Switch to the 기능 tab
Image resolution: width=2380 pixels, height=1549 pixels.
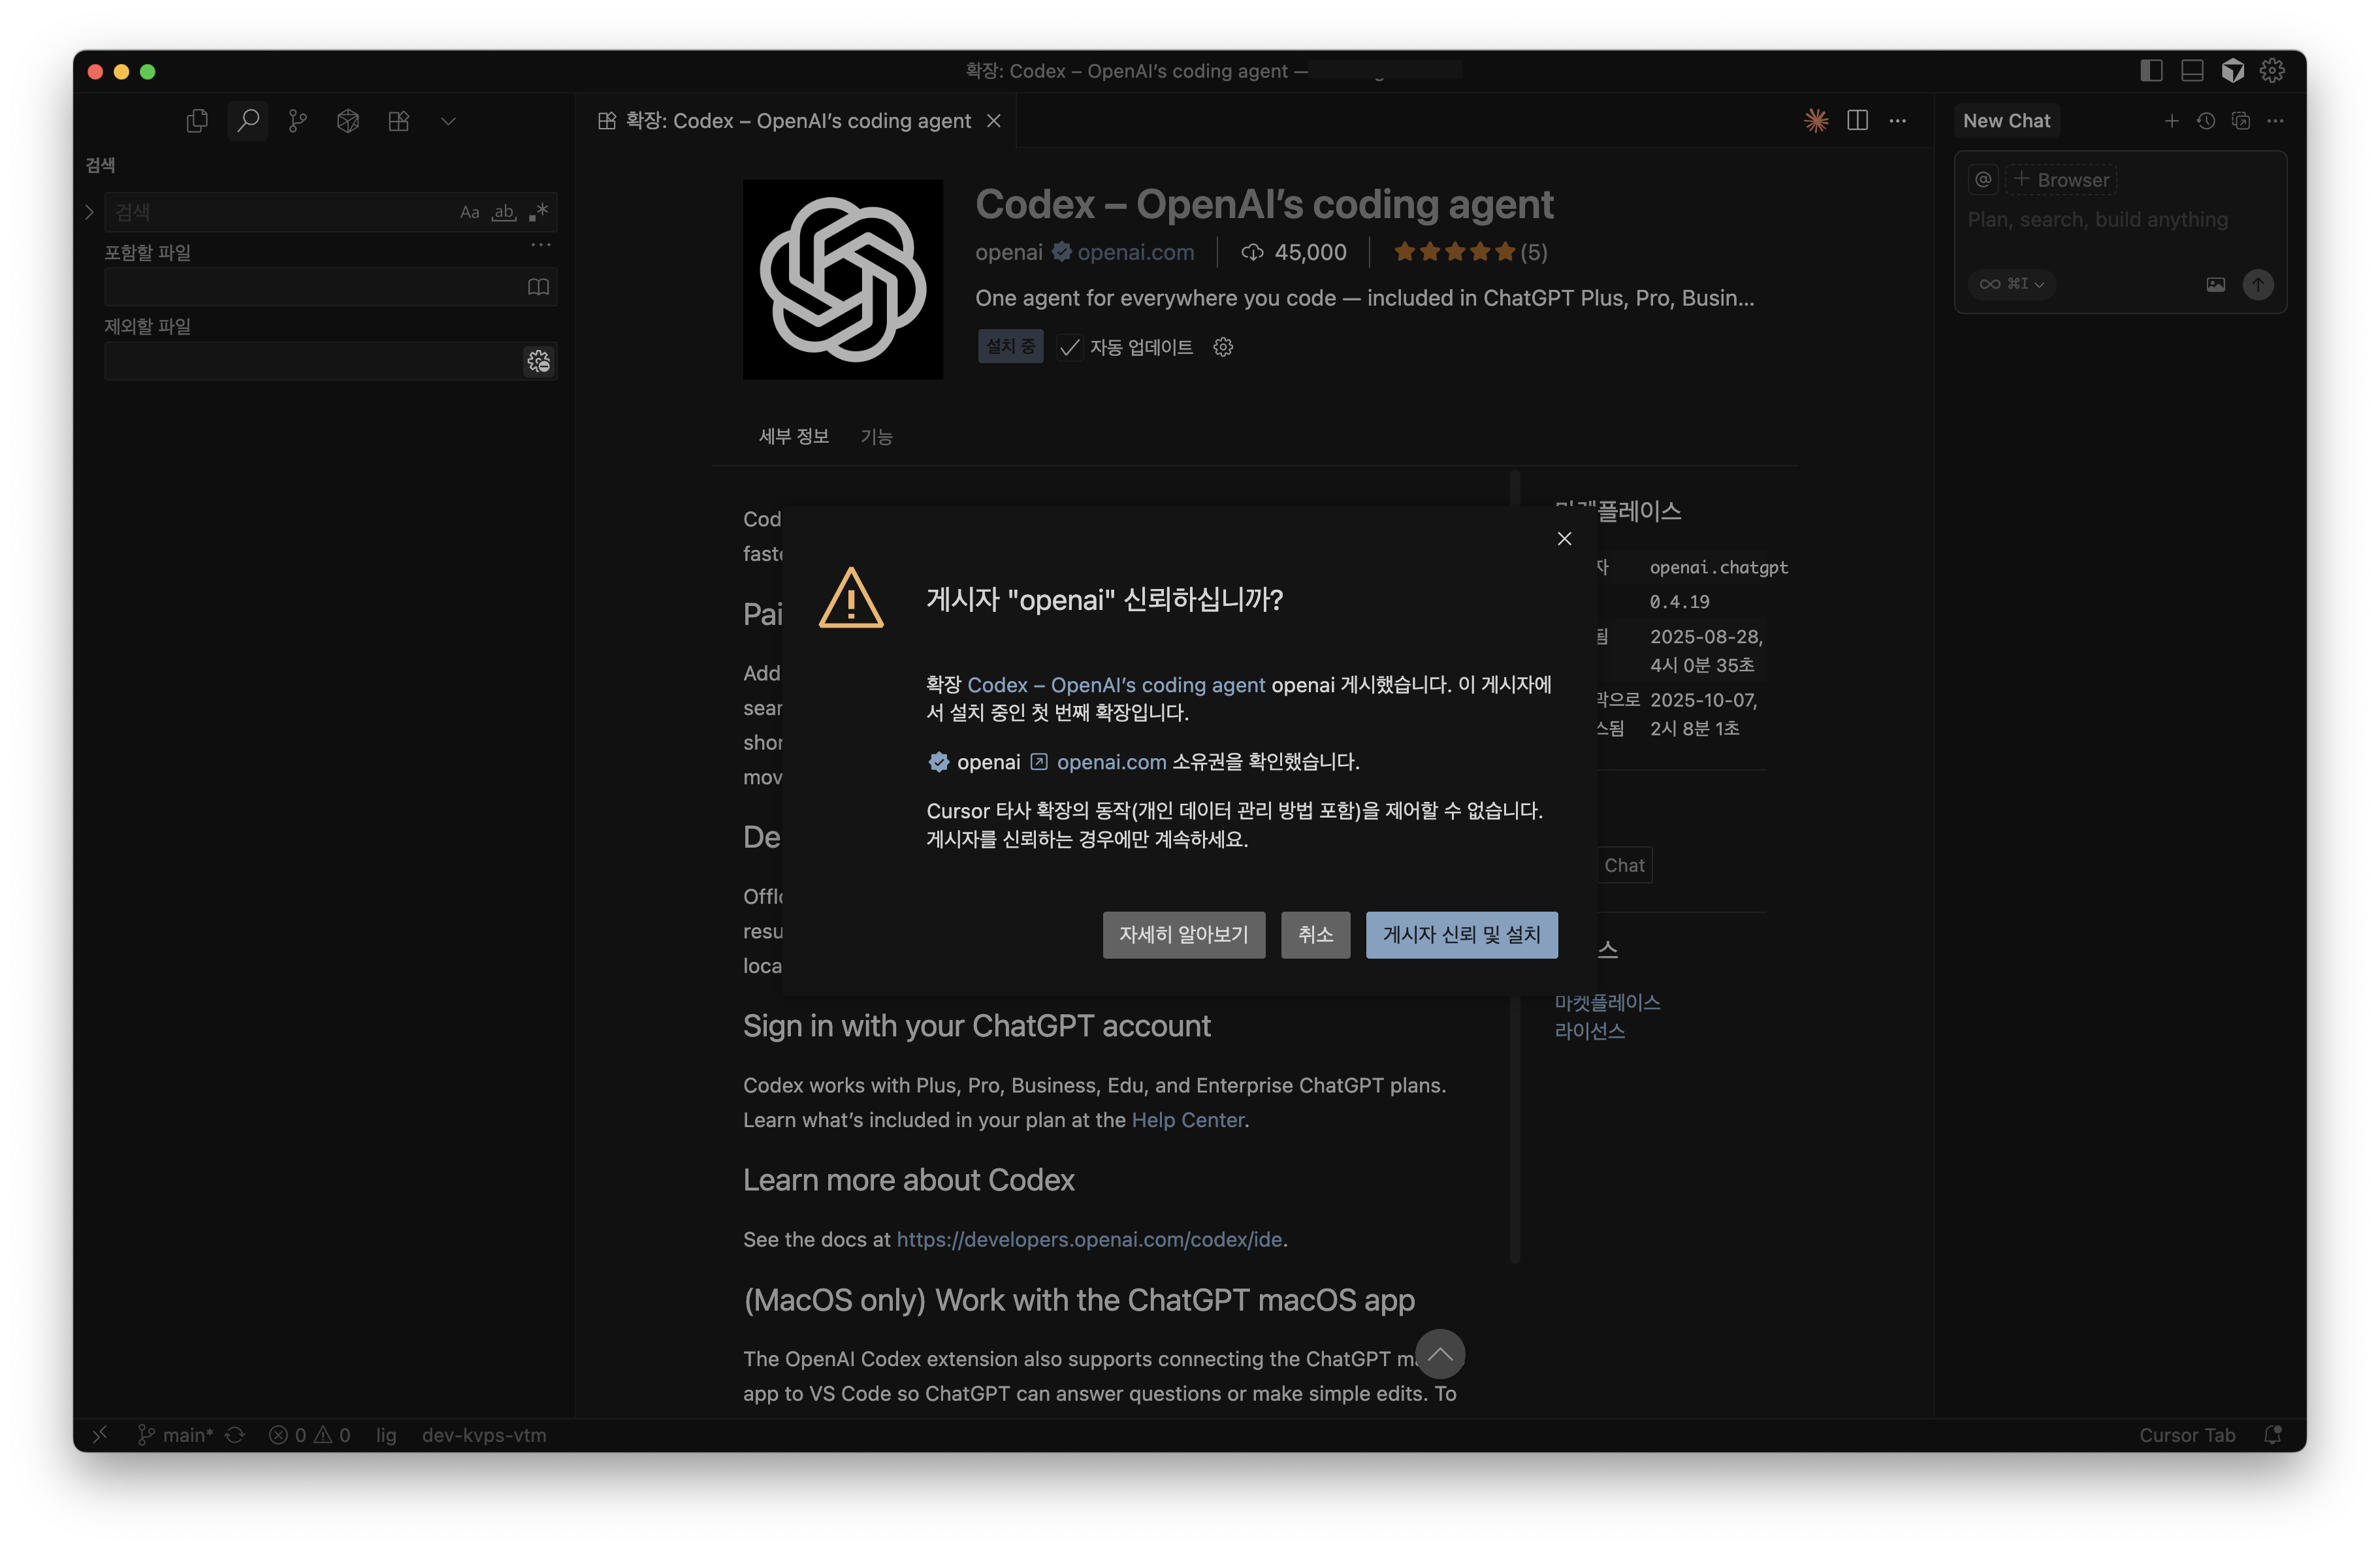tap(876, 436)
